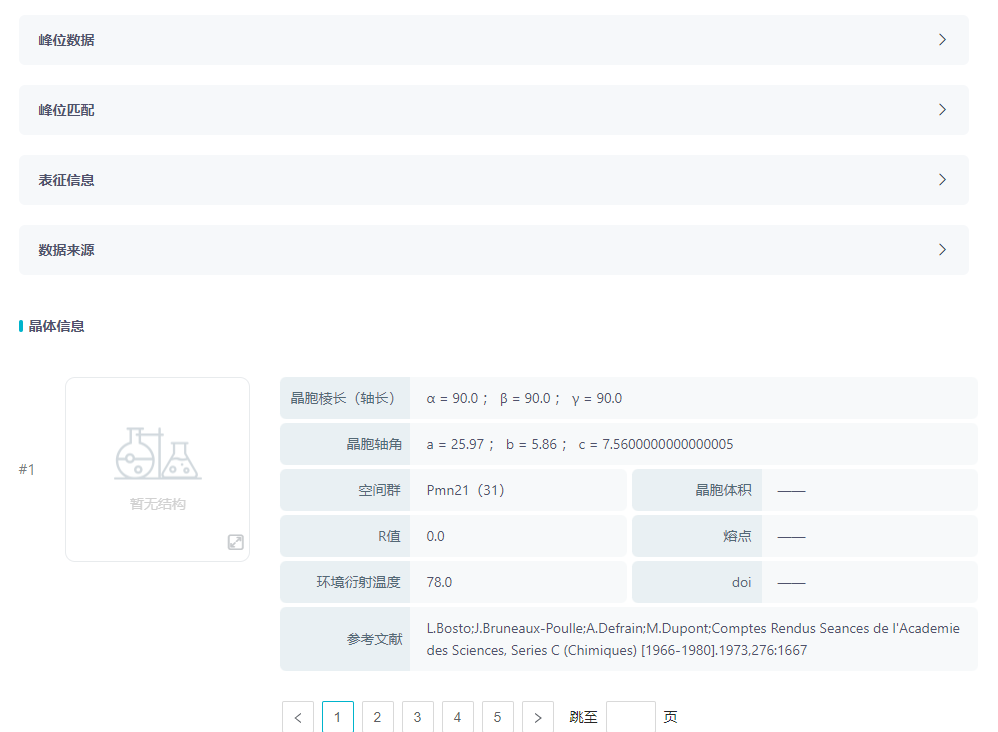Expand the 峰位数据 section chevron
Screen dimensions: 998x732
[x=942, y=39]
